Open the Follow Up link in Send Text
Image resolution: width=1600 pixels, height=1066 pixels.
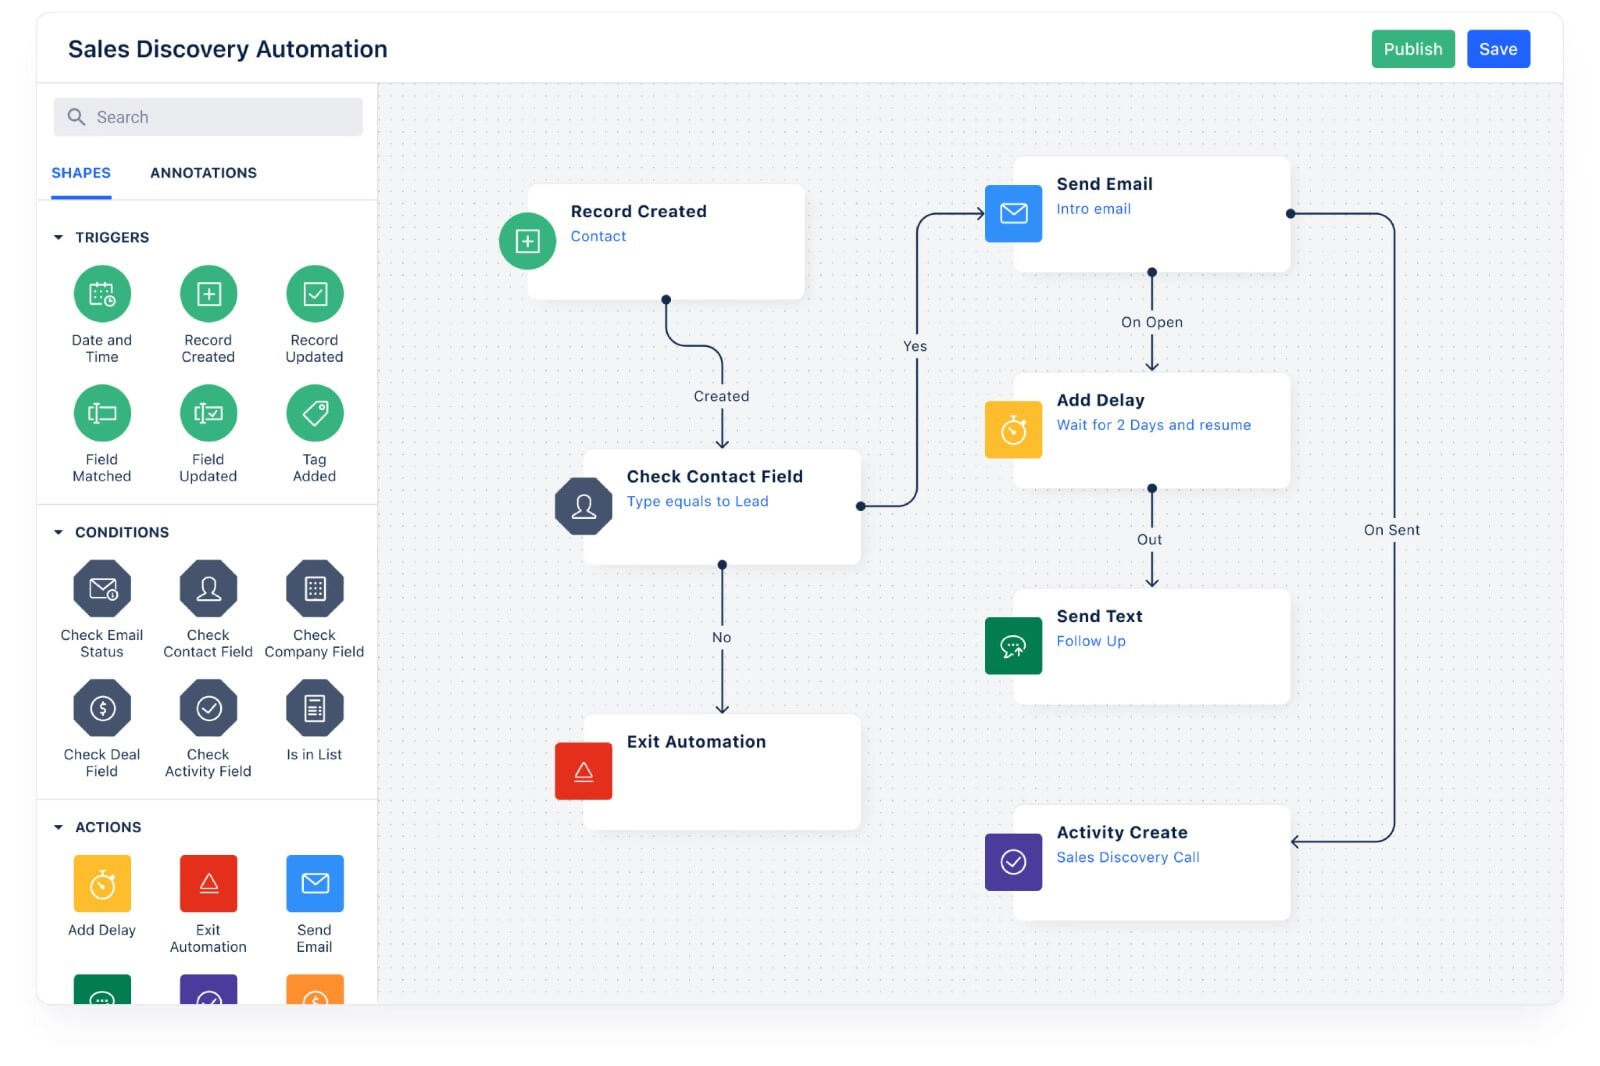1091,641
